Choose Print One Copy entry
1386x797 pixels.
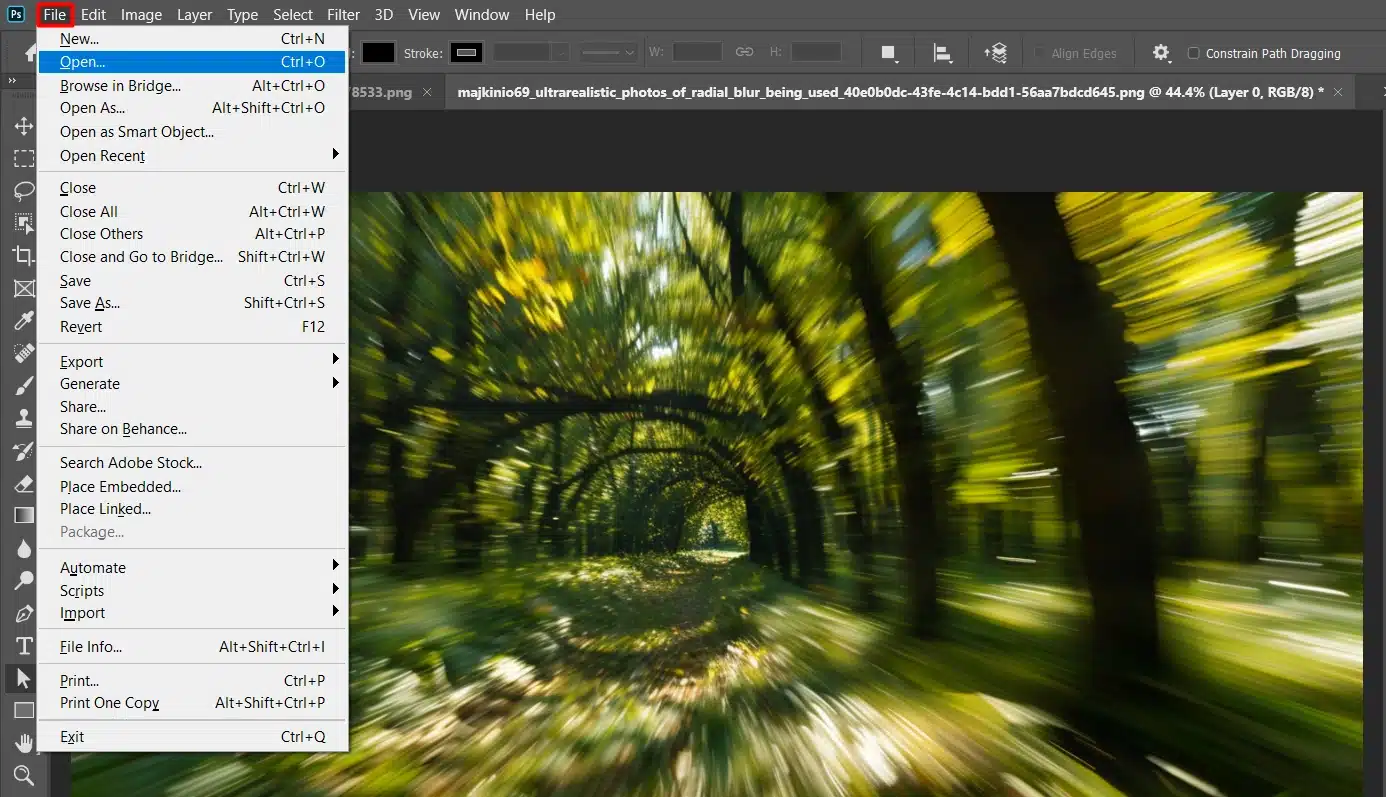tap(192, 703)
